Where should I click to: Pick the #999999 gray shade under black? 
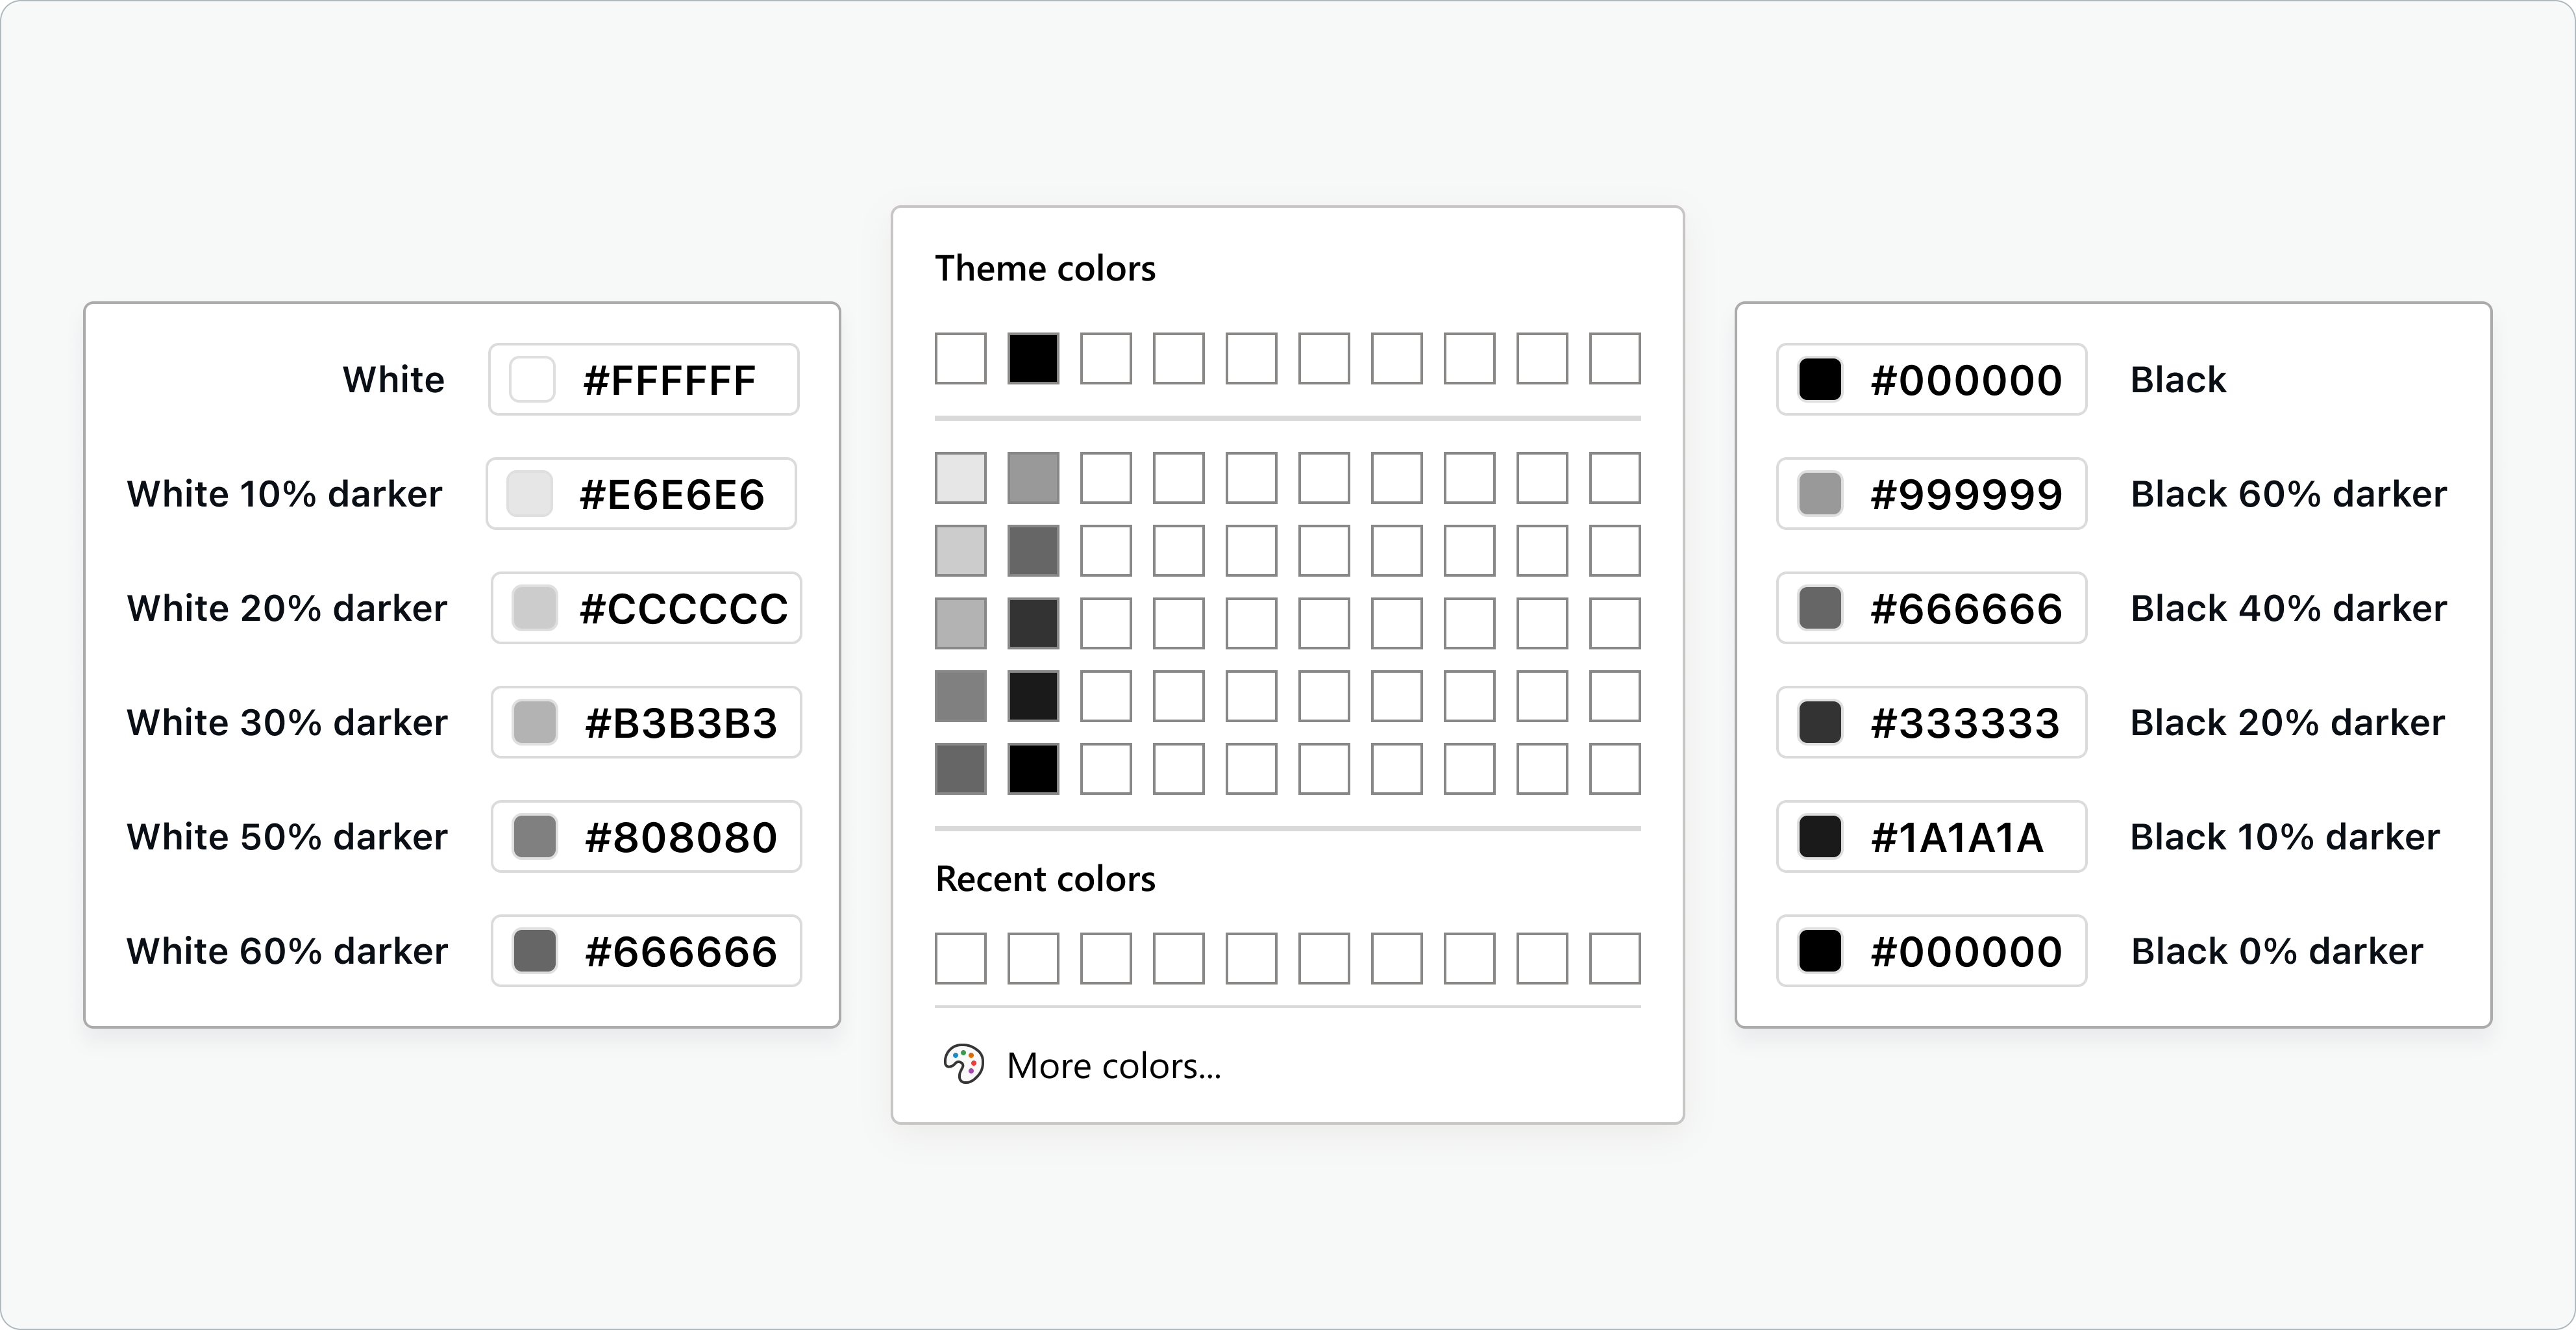click(x=1033, y=477)
